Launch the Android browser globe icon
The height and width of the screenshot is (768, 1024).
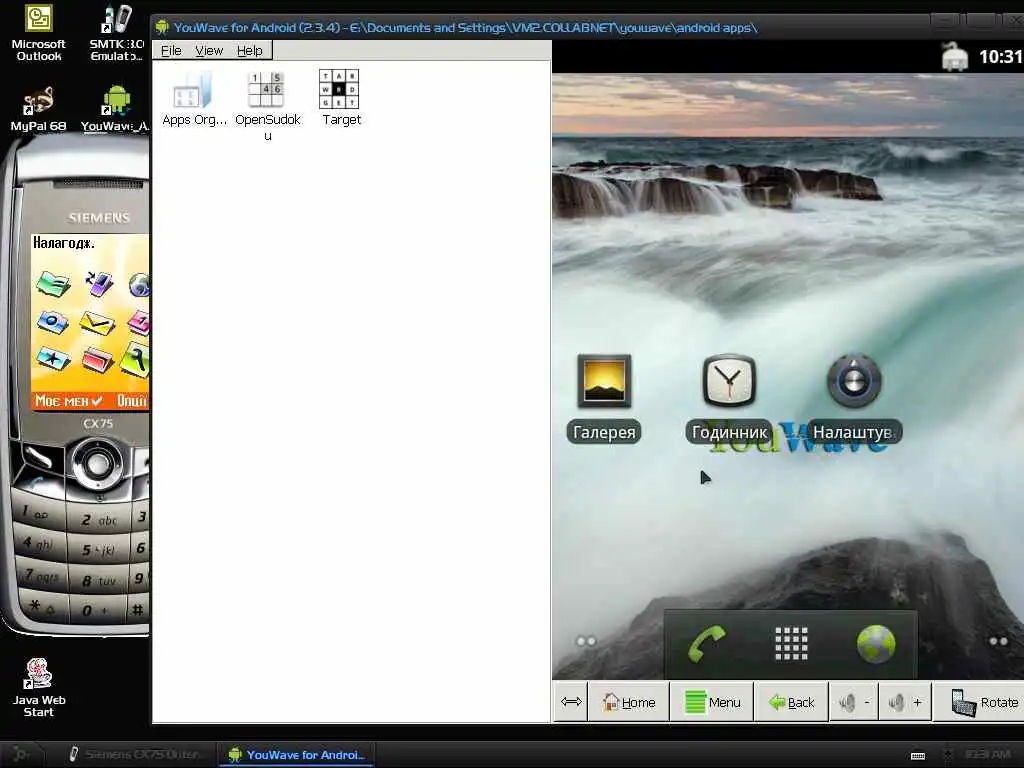pyautogui.click(x=876, y=644)
